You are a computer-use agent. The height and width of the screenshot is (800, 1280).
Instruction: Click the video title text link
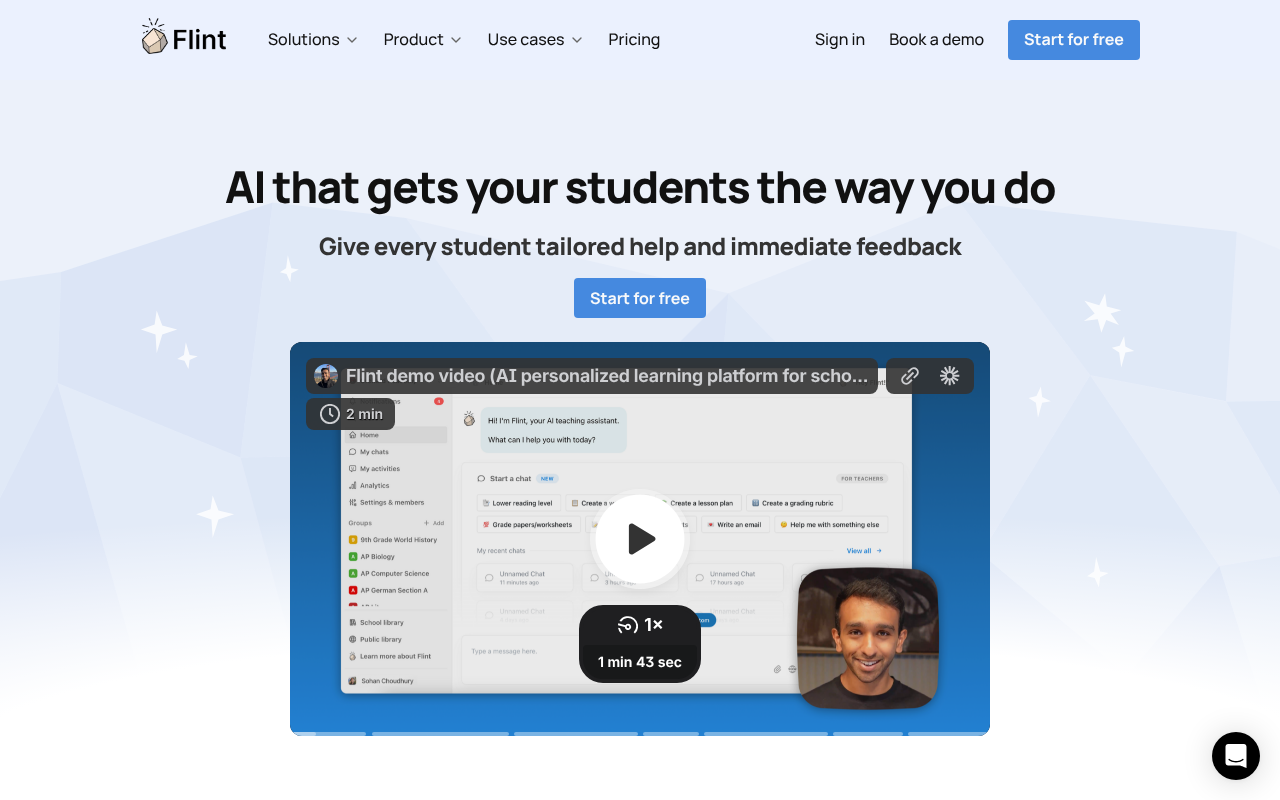607,376
